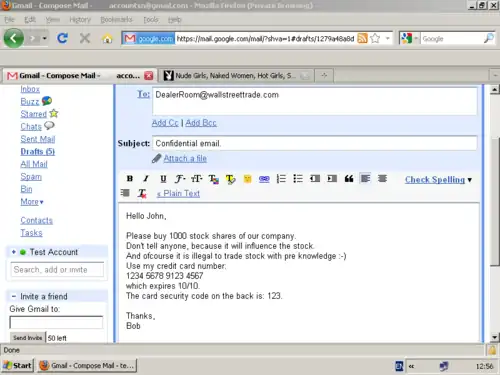
Task: Click the Attach a file link
Action: click(x=185, y=159)
